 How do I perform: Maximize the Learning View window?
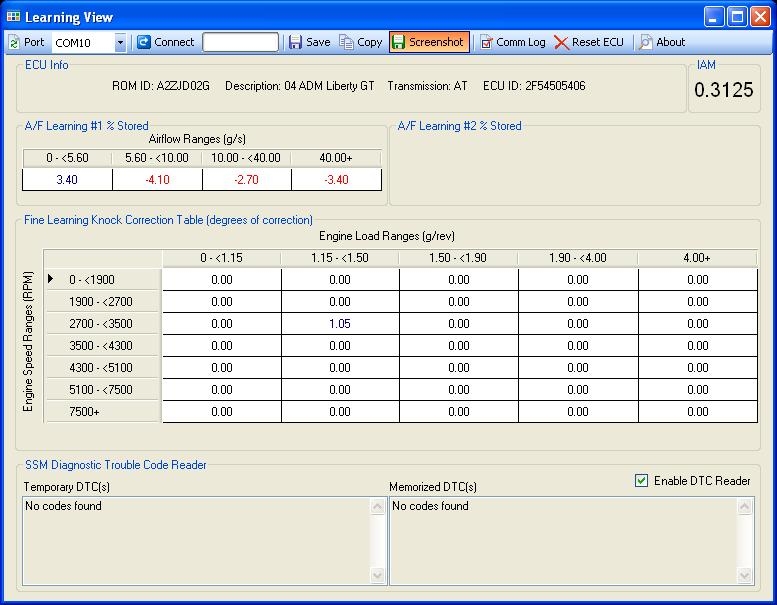(x=737, y=17)
